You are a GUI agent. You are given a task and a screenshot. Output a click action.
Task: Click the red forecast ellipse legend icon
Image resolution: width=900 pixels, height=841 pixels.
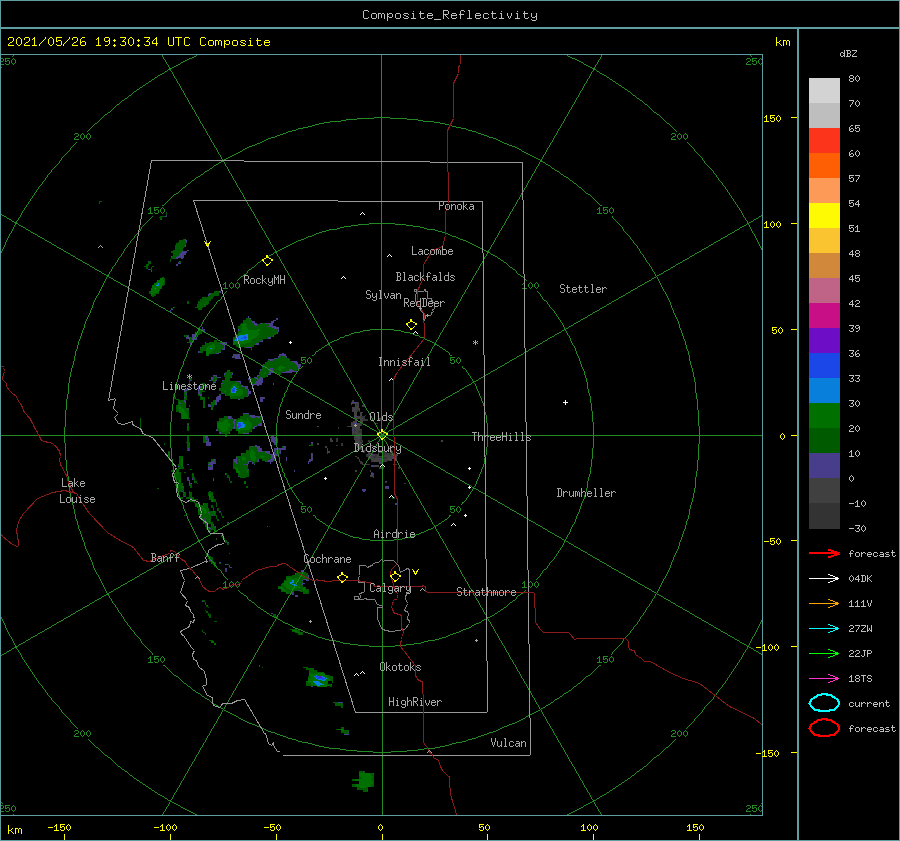[x=824, y=728]
